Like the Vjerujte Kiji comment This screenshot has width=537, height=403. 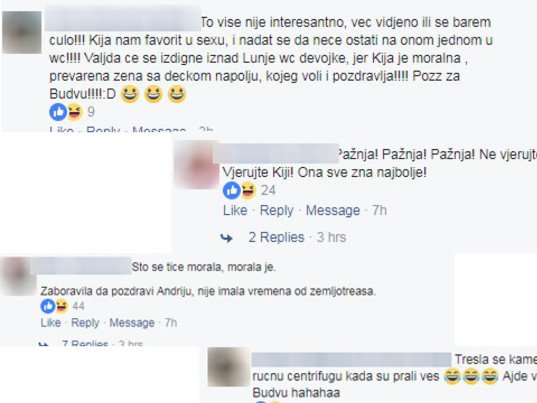[235, 210]
